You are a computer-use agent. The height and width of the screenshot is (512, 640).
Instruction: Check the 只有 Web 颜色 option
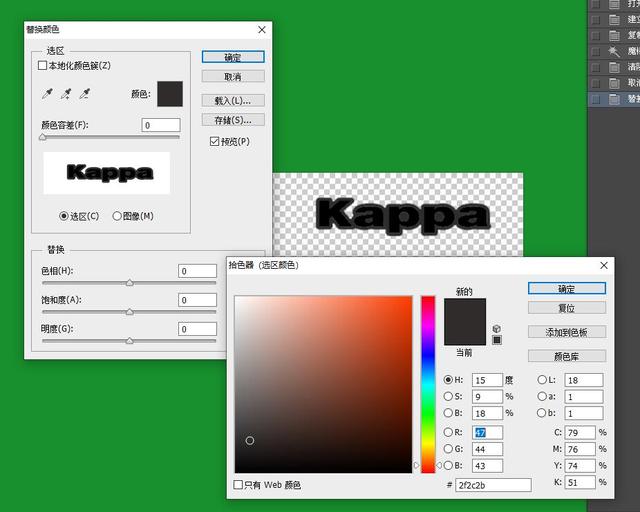[238, 485]
